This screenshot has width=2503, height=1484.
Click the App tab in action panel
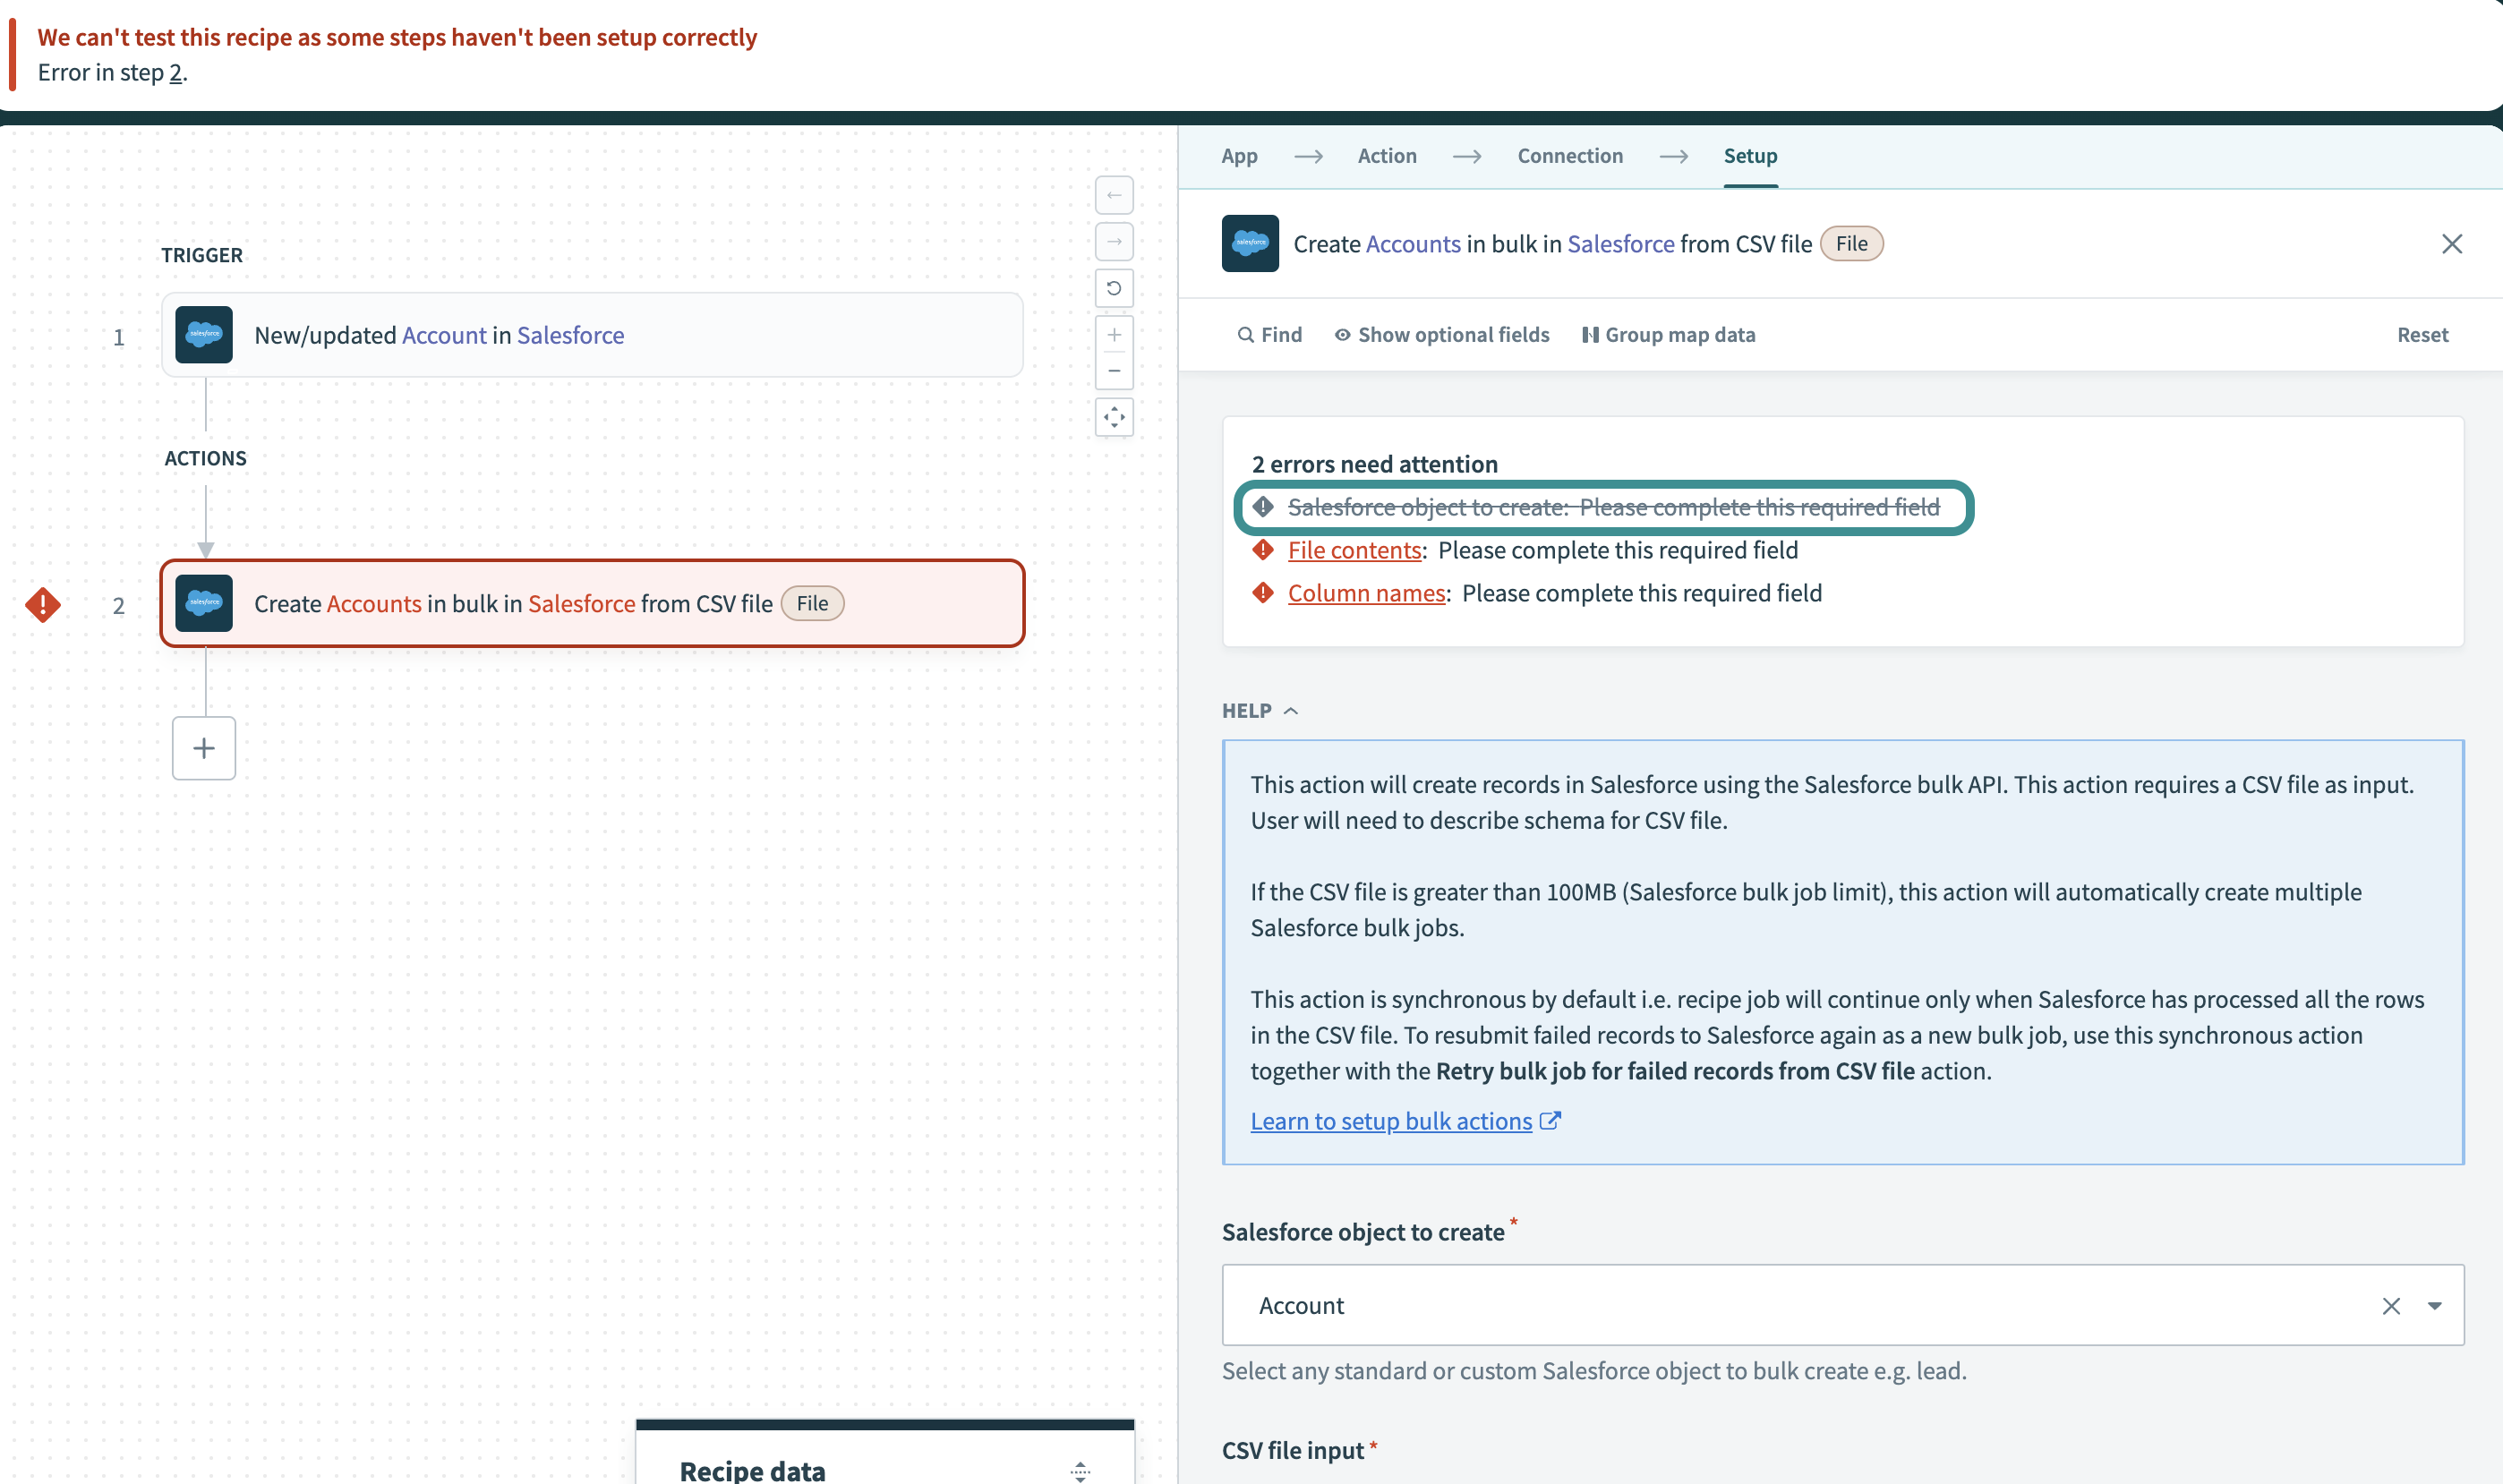pos(1238,156)
